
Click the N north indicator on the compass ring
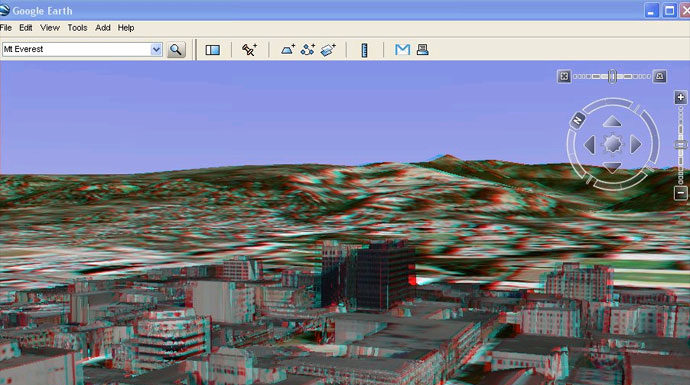coord(577,119)
